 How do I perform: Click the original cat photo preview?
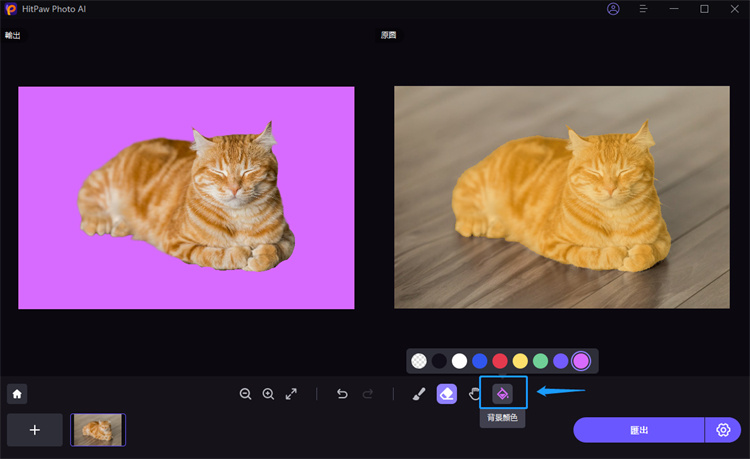(x=562, y=197)
